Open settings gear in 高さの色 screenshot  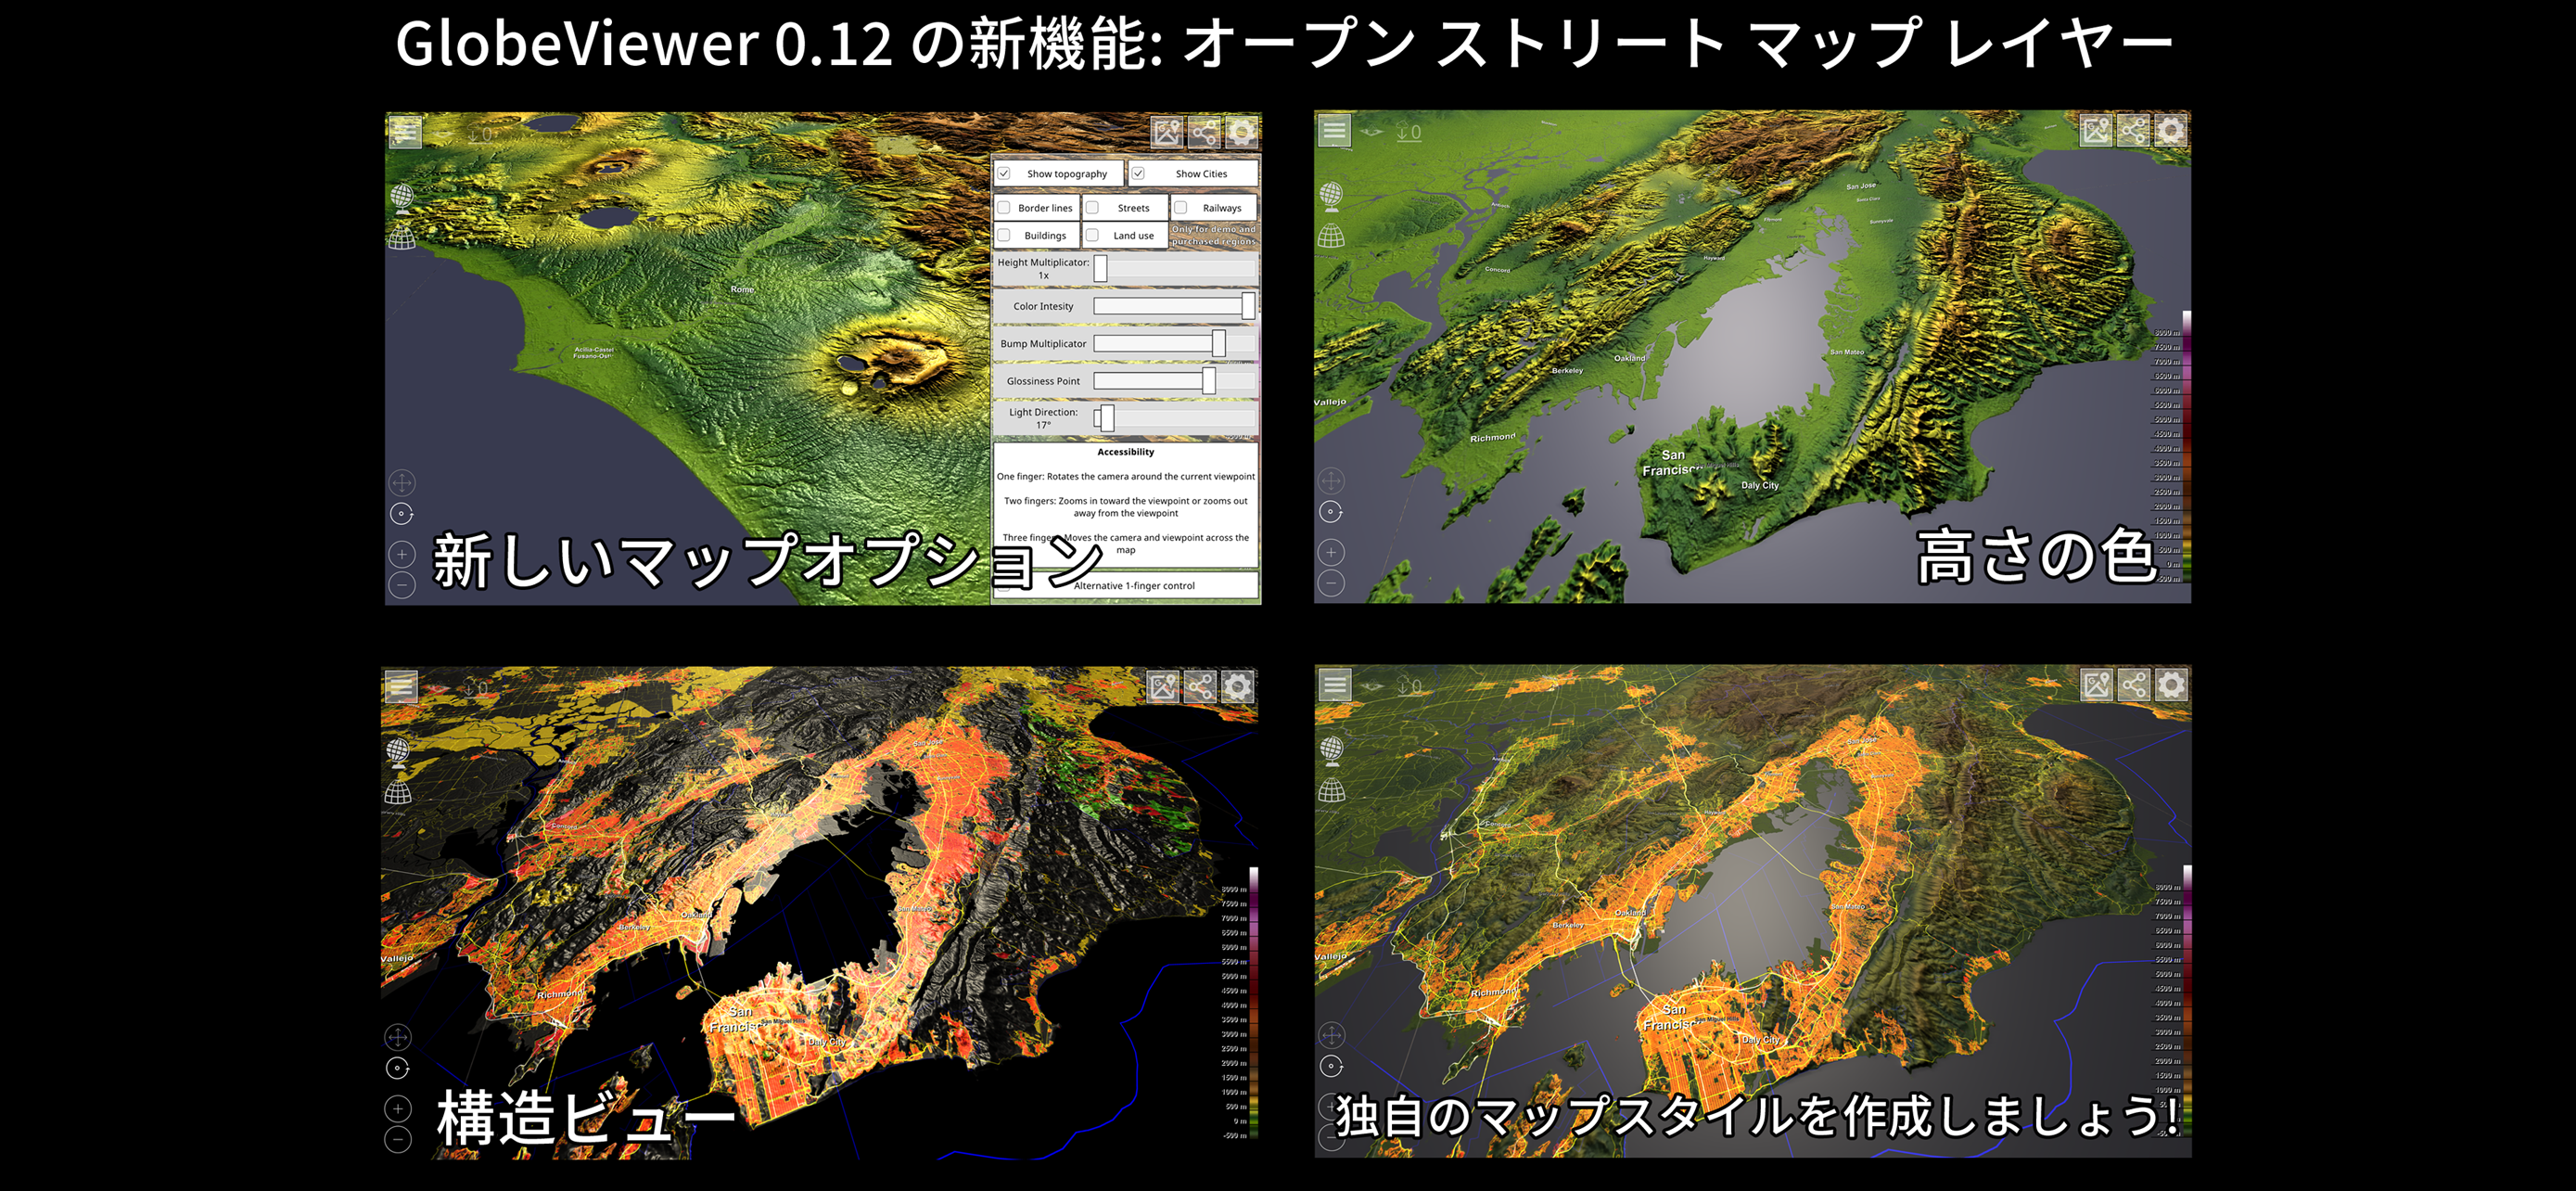pos(2170,130)
